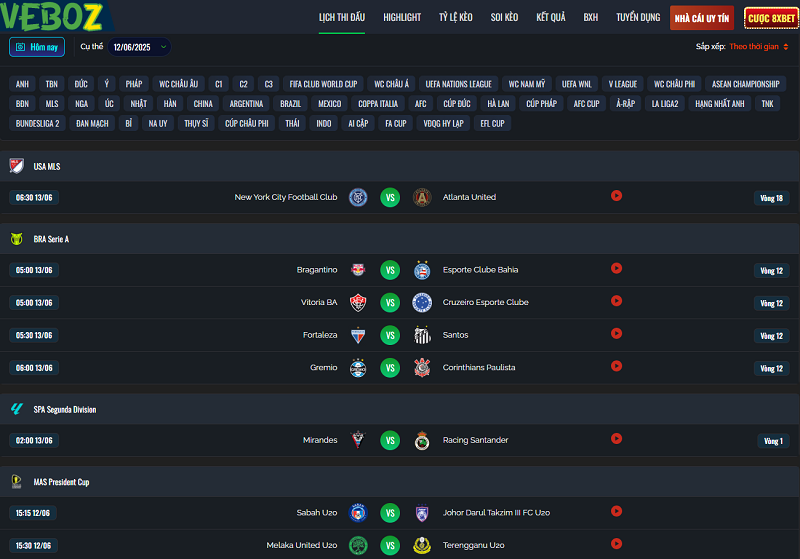The image size is (800, 559).
Task: Click Johor Darul Takzim III crest
Action: pos(422,513)
